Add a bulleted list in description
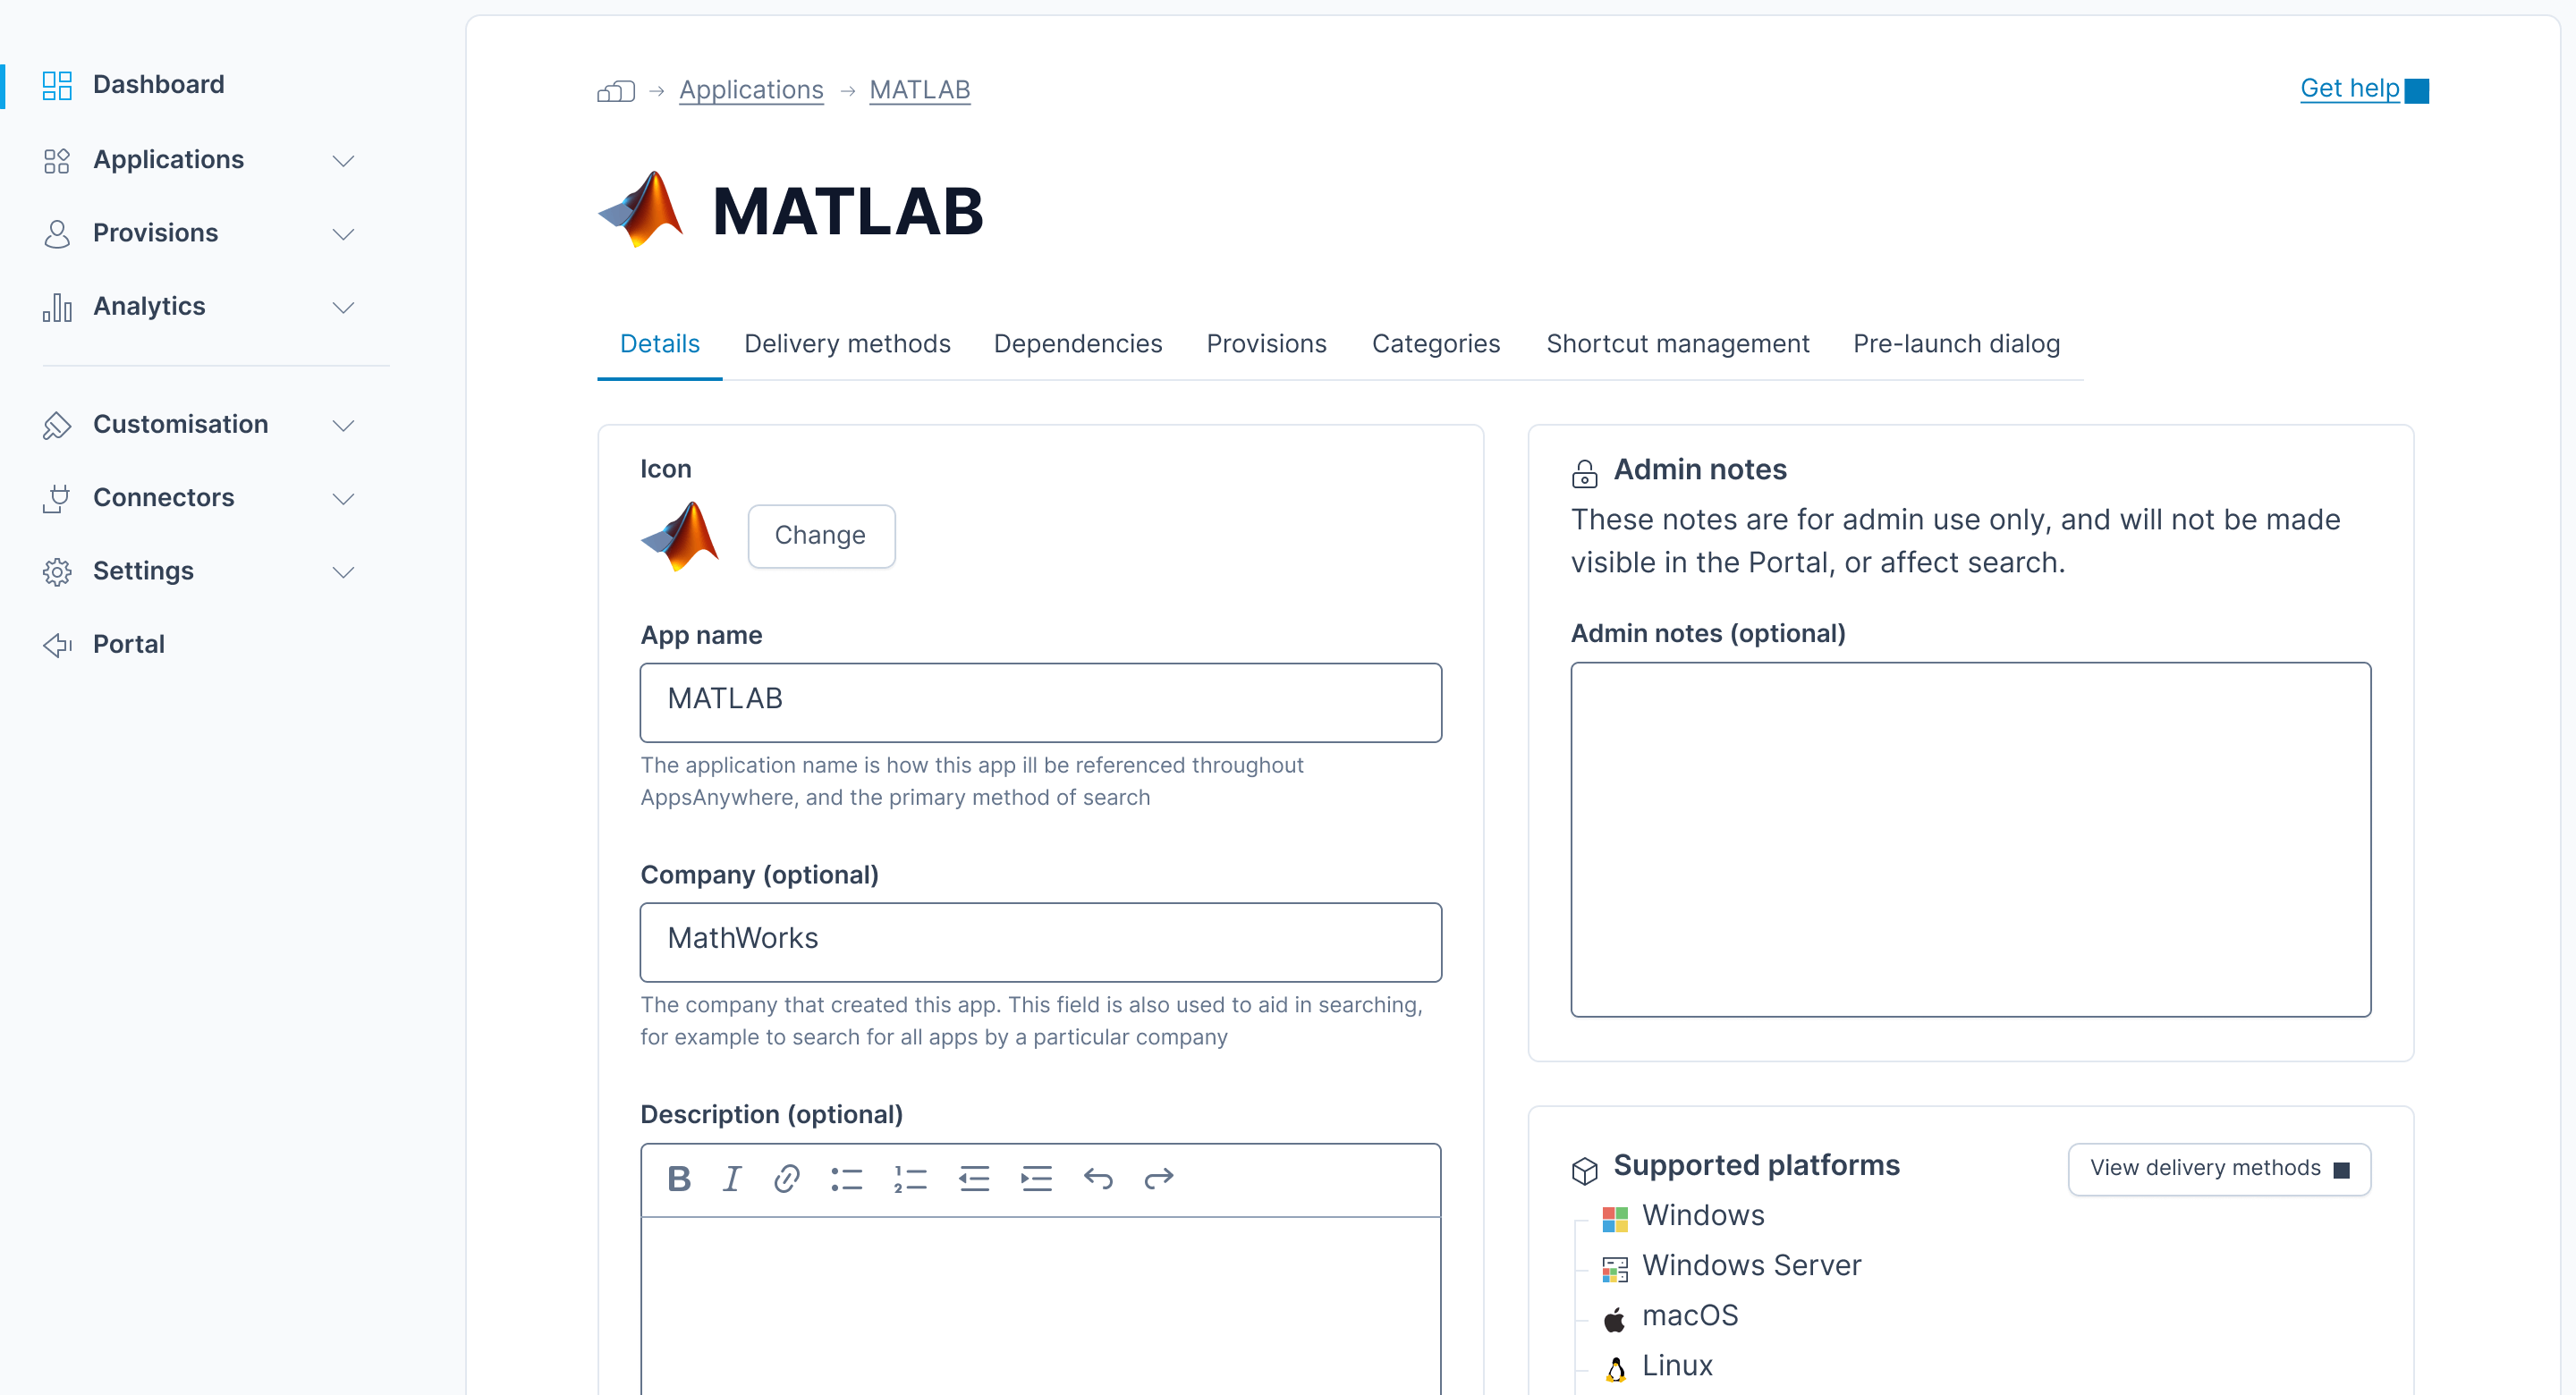The image size is (2576, 1395). pos(846,1179)
